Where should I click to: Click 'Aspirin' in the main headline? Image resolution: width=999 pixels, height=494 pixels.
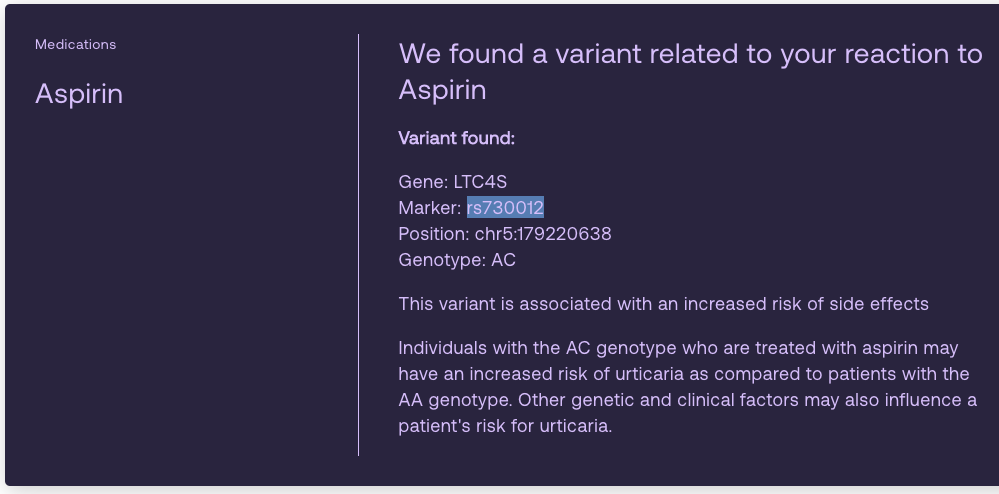[442, 90]
